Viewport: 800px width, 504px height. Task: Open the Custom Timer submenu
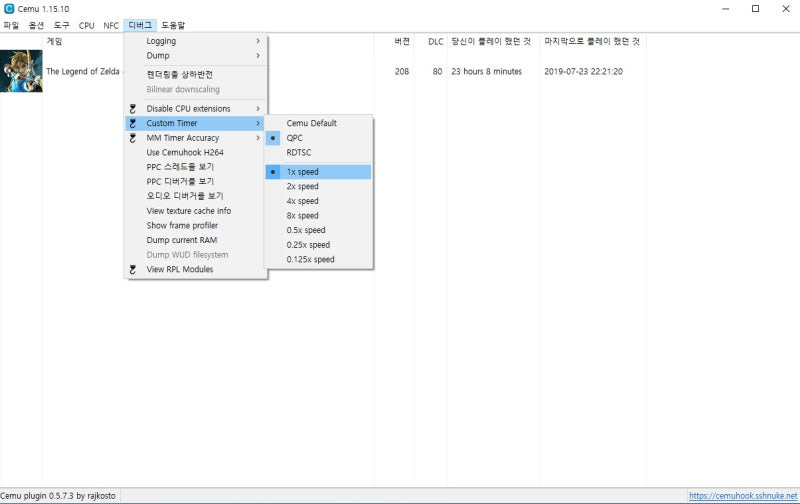pos(195,123)
